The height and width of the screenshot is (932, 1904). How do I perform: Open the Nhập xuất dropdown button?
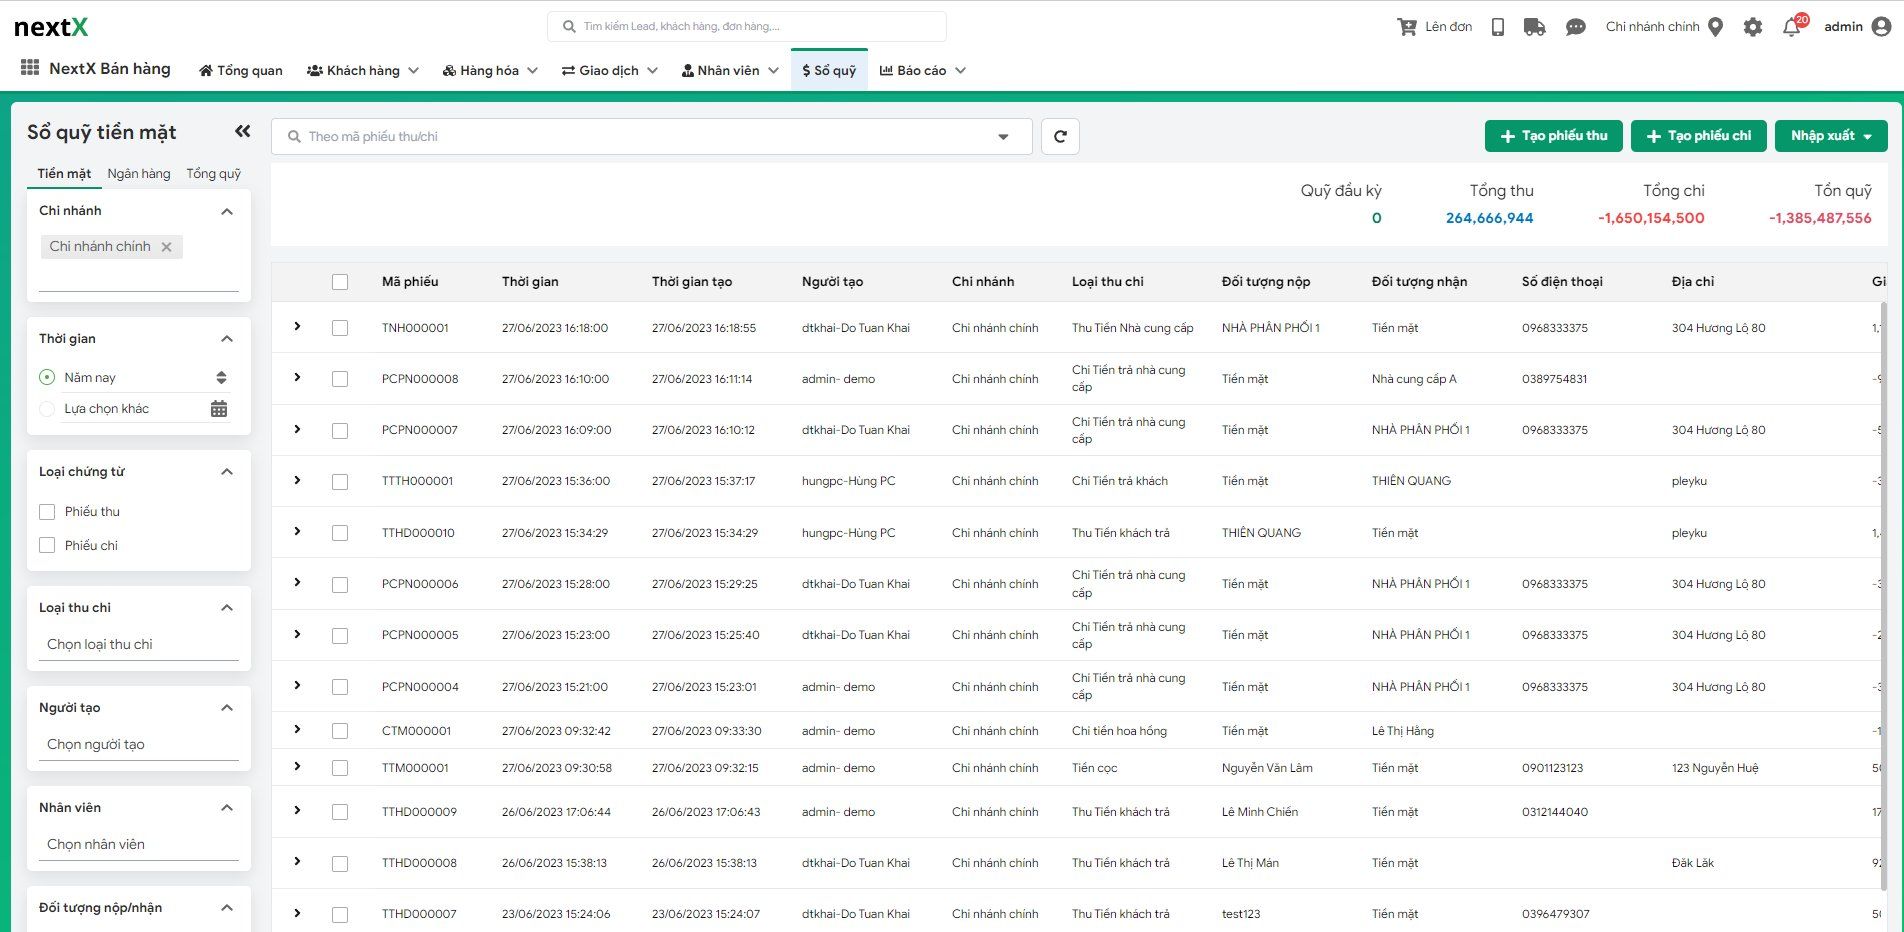[x=1830, y=136]
